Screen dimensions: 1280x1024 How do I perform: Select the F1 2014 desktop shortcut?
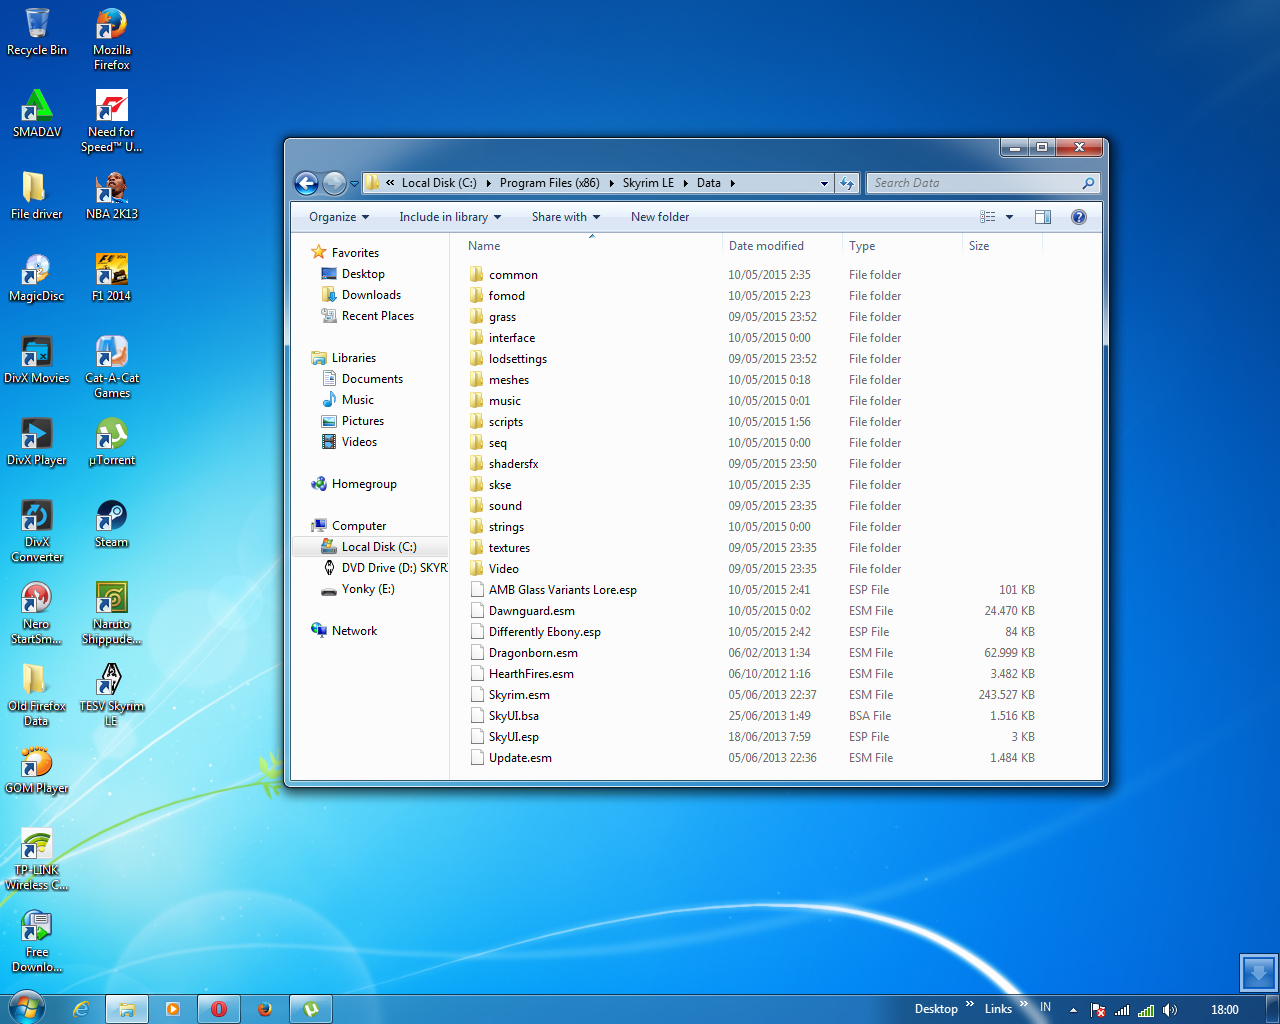point(112,278)
